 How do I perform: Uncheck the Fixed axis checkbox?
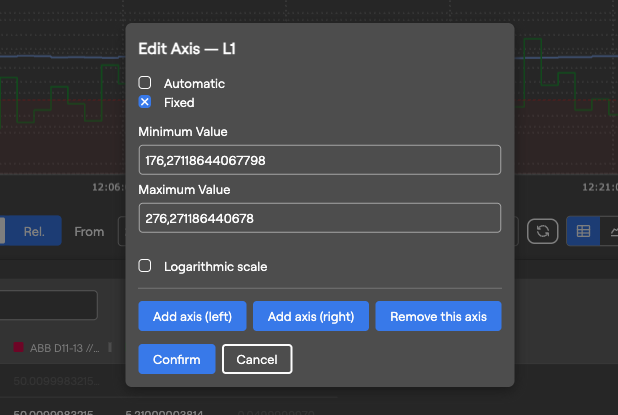pyautogui.click(x=145, y=102)
